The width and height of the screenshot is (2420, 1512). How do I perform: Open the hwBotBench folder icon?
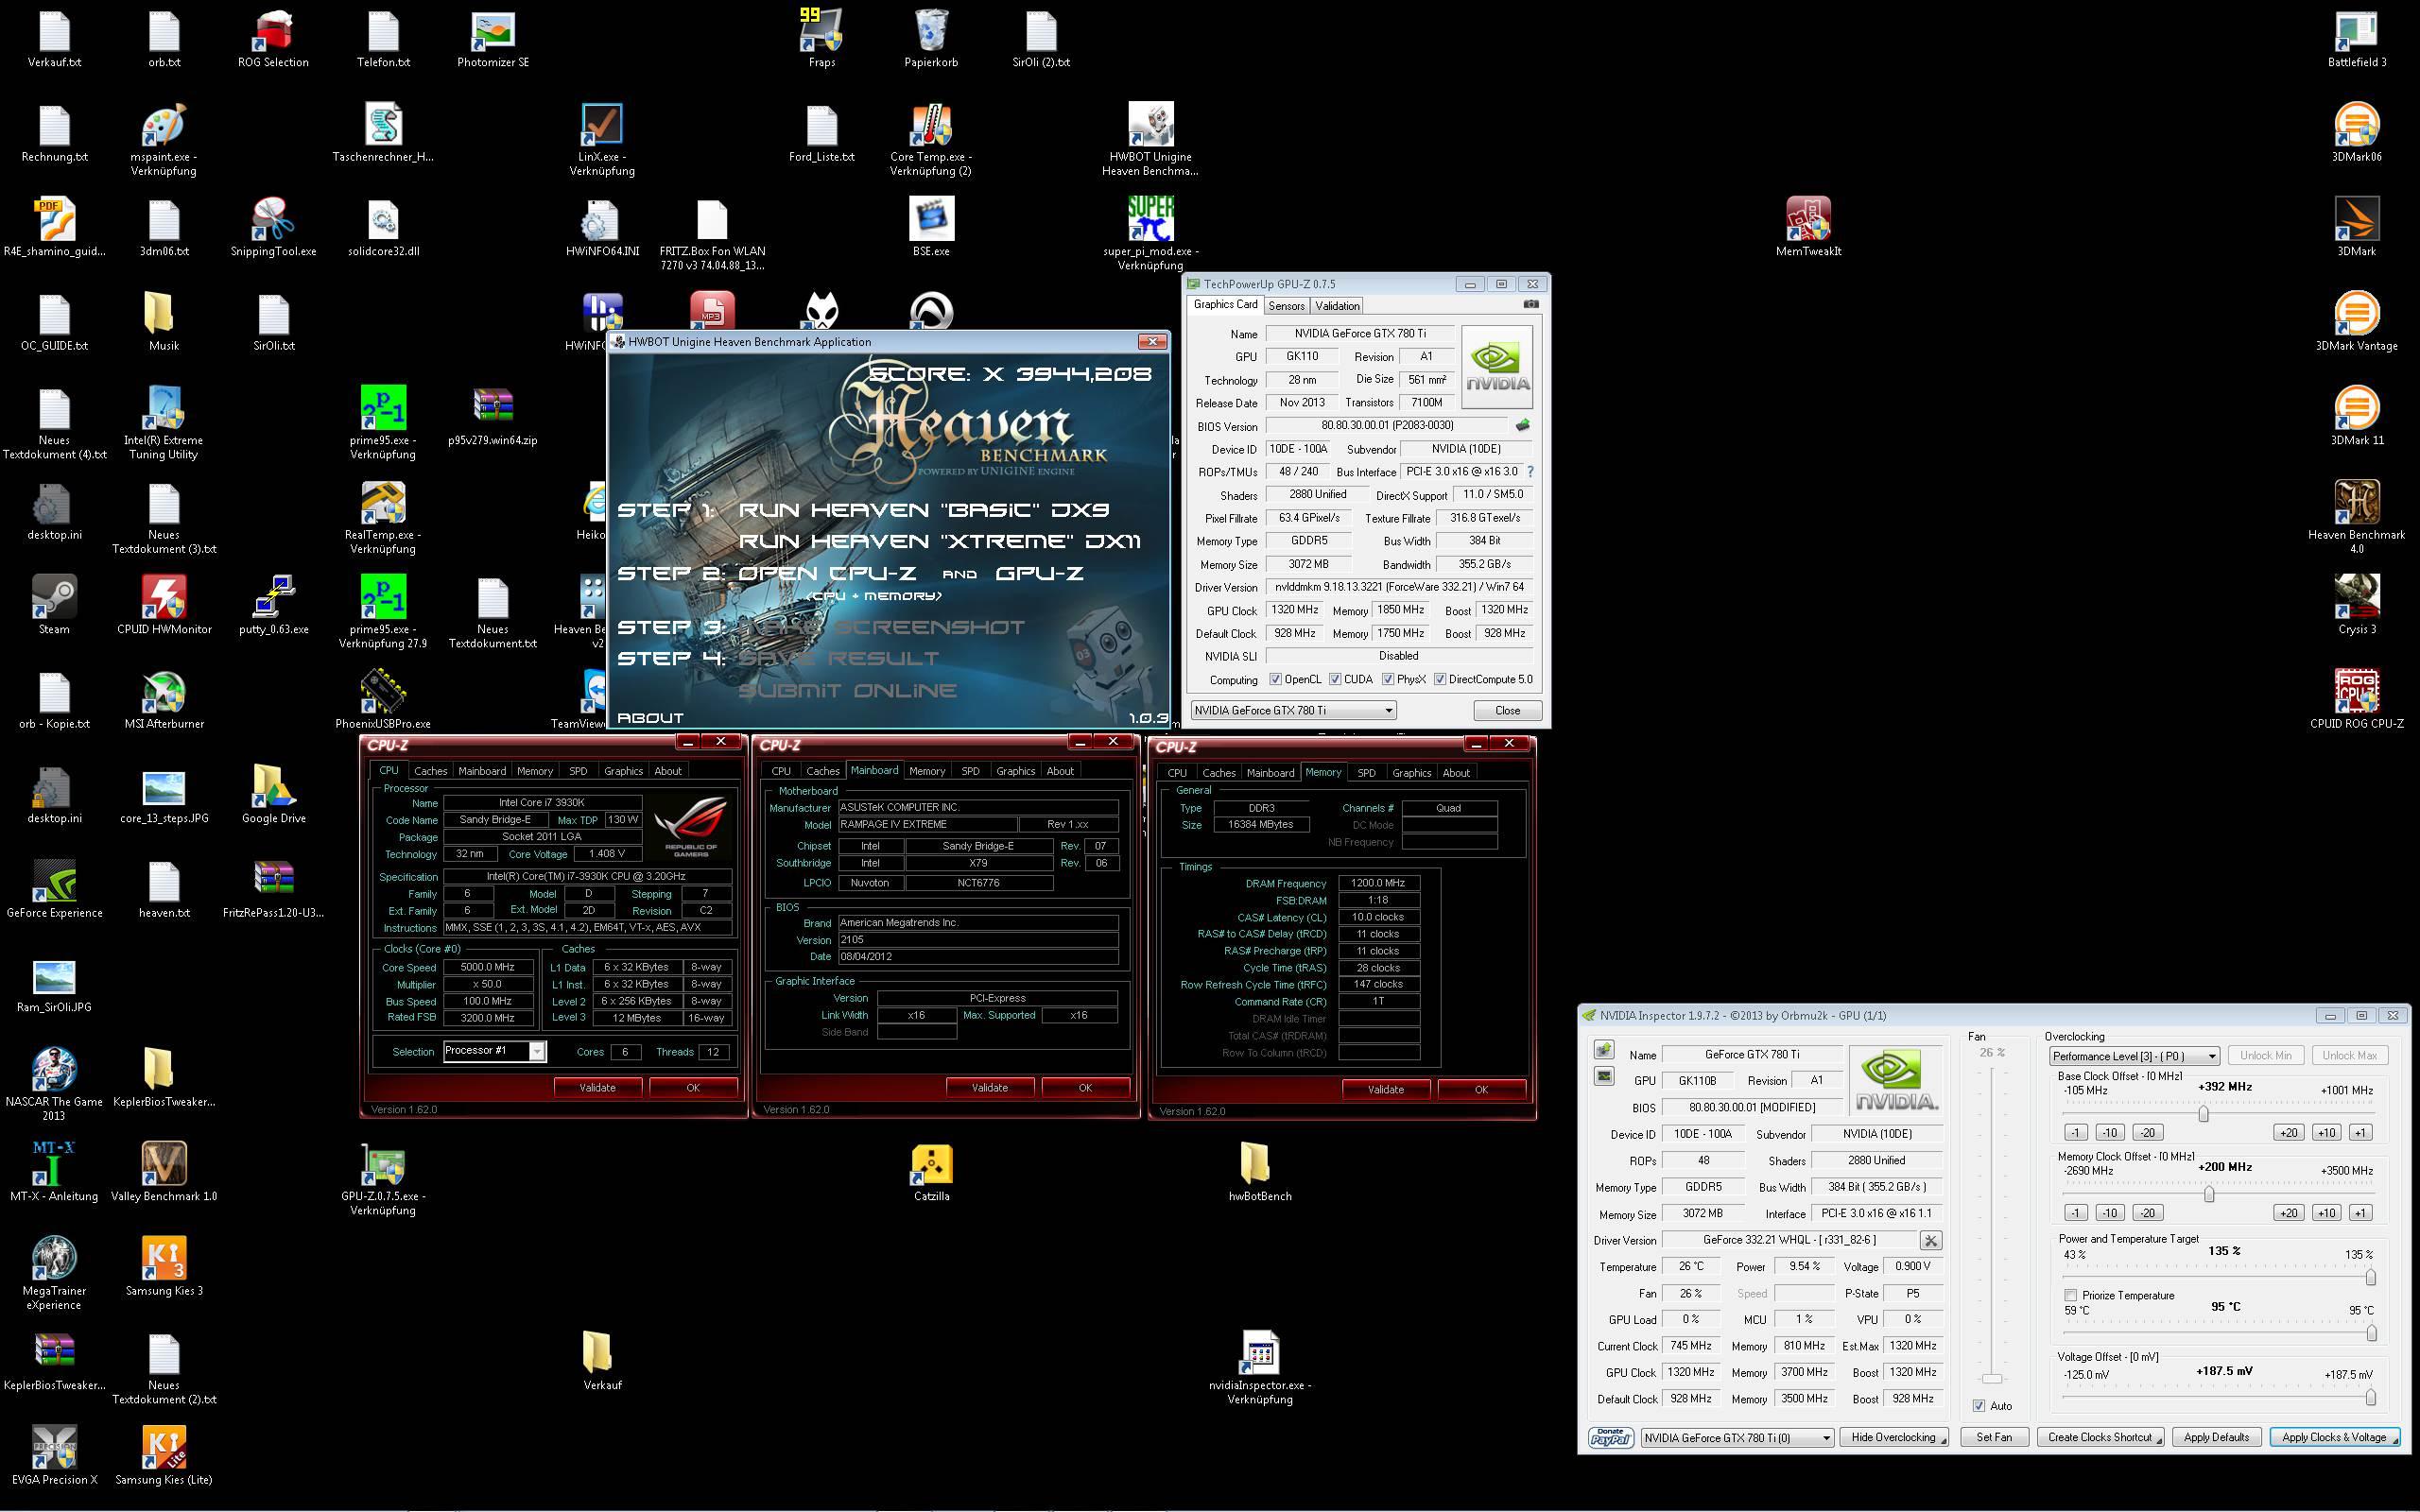point(1260,1173)
